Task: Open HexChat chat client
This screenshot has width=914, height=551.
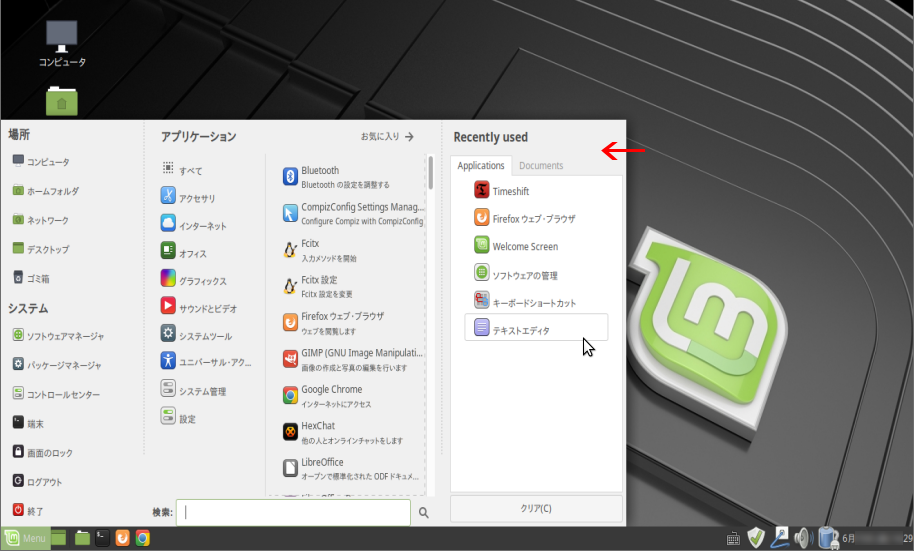Action: point(352,433)
